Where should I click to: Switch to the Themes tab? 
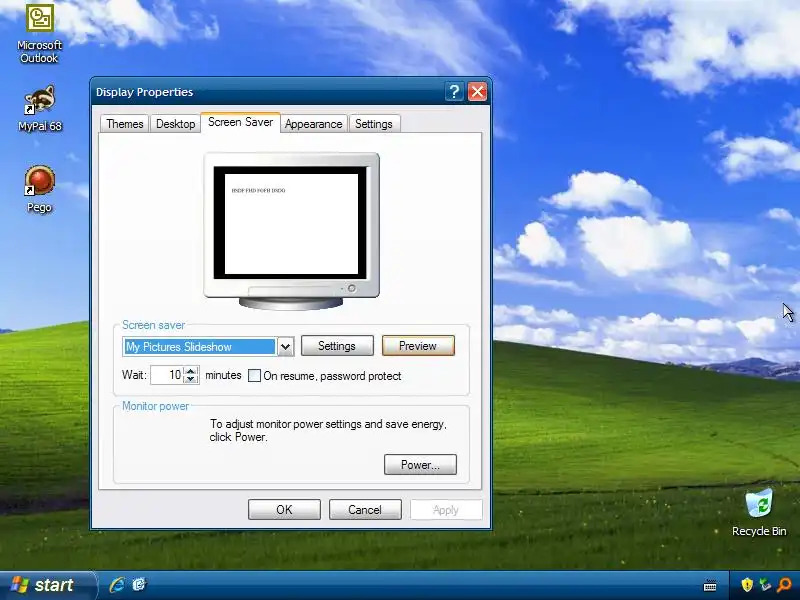pyautogui.click(x=124, y=124)
